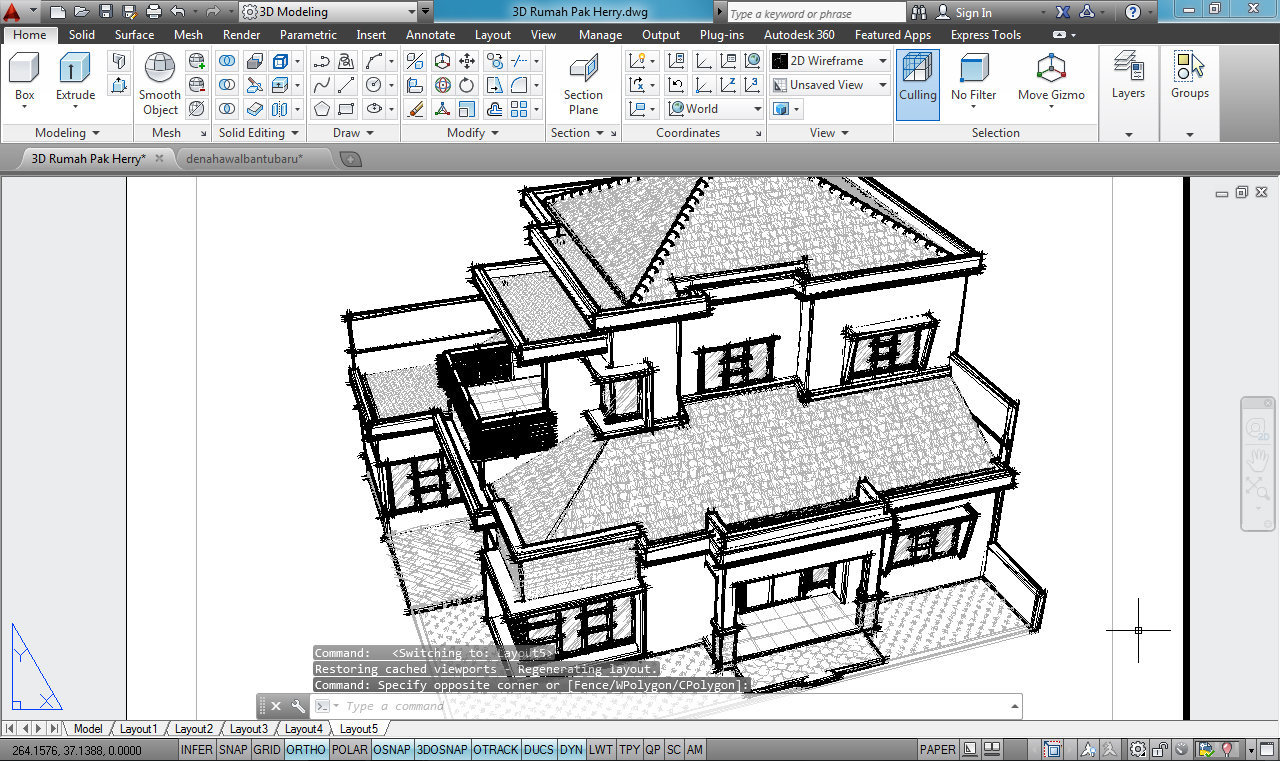Select the Box modeling tool
This screenshot has width=1280, height=761.
(24, 76)
